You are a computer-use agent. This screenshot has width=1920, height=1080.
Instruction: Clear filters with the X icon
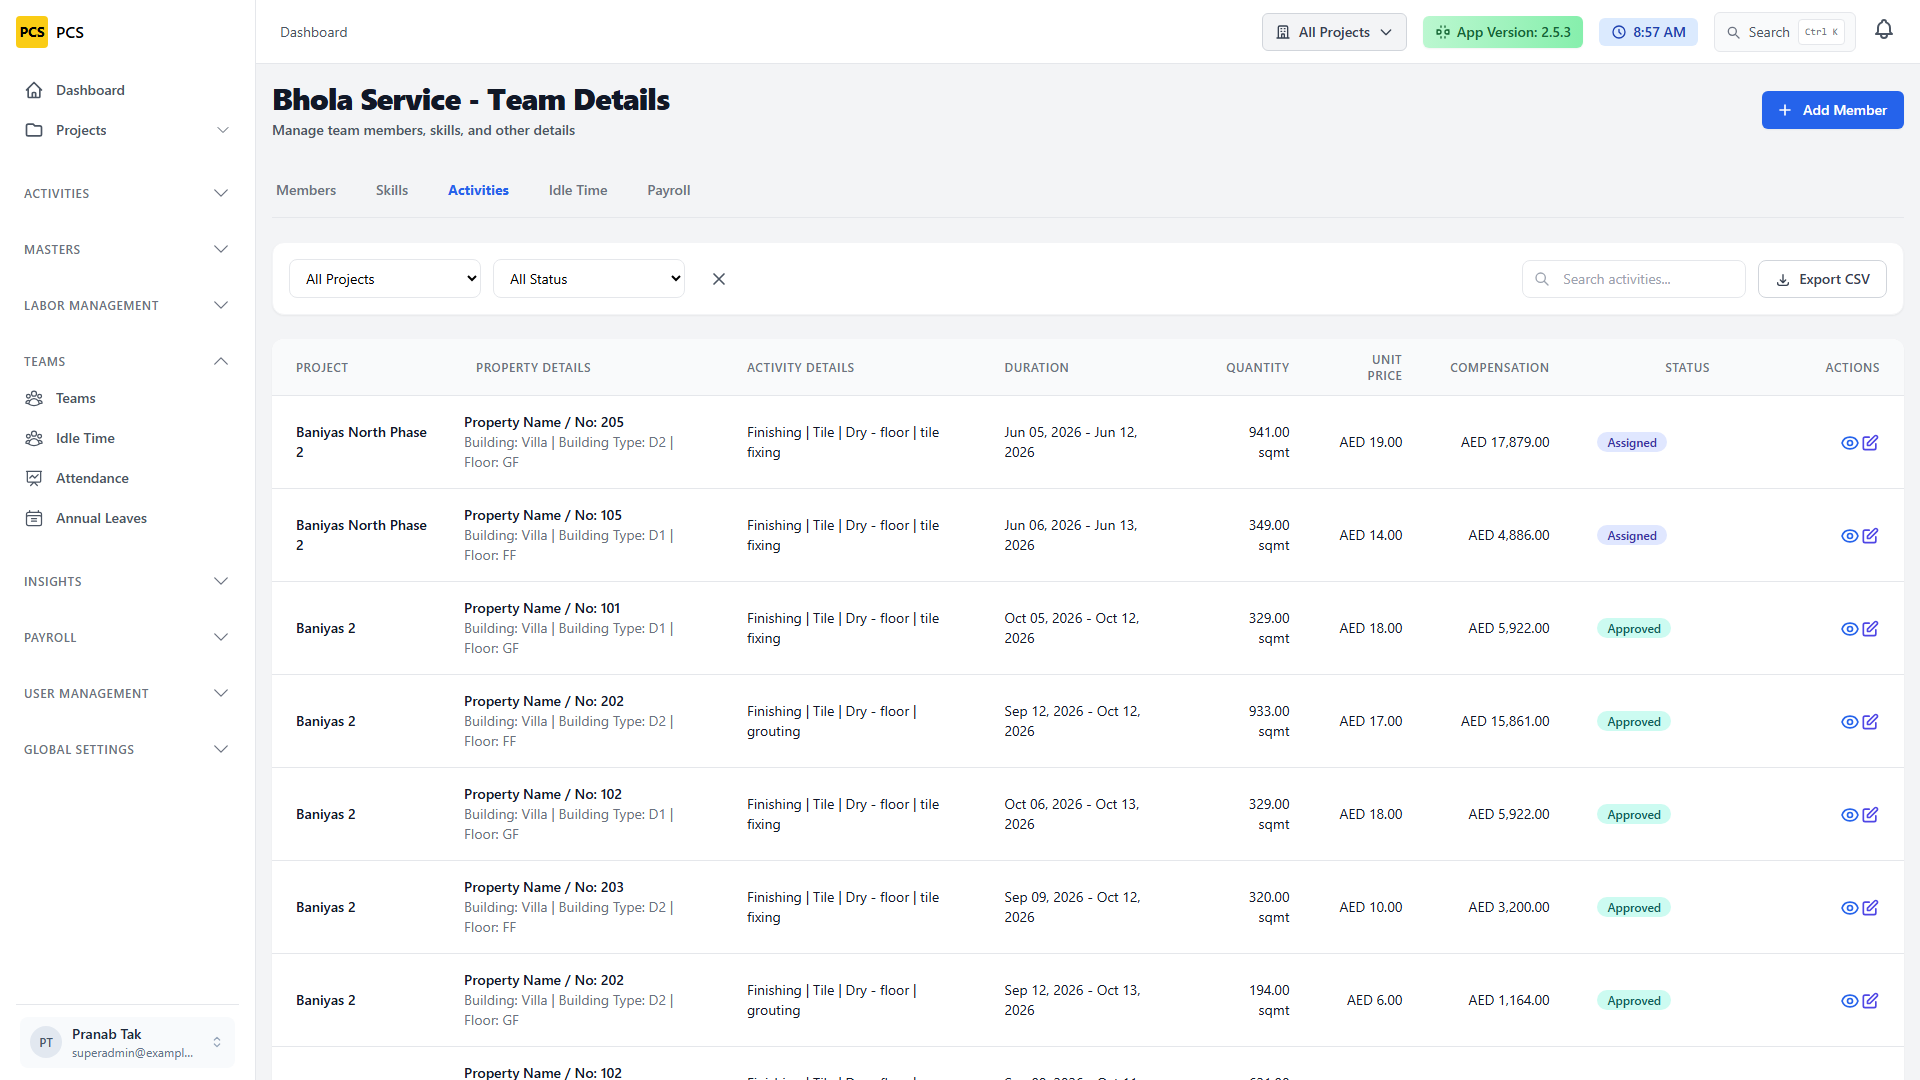(x=719, y=279)
